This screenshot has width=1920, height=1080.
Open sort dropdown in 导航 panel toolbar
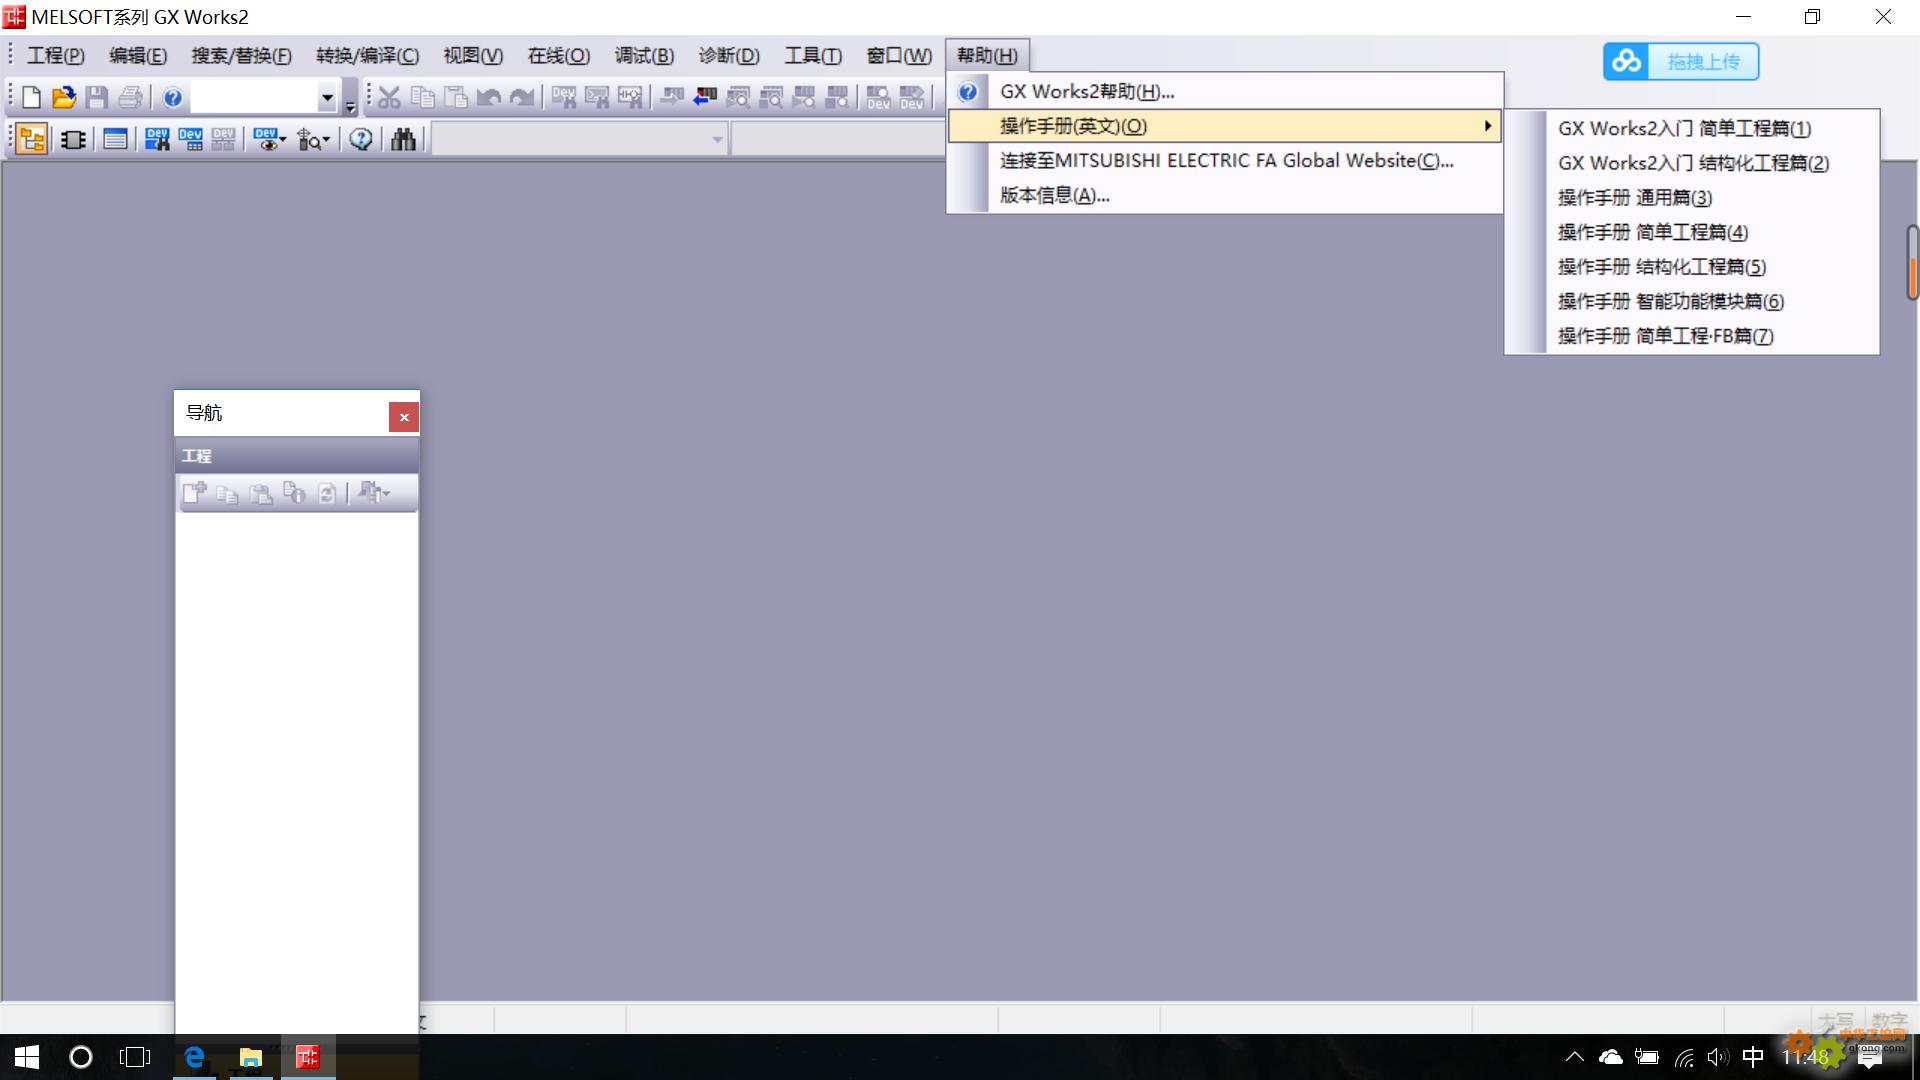click(374, 493)
